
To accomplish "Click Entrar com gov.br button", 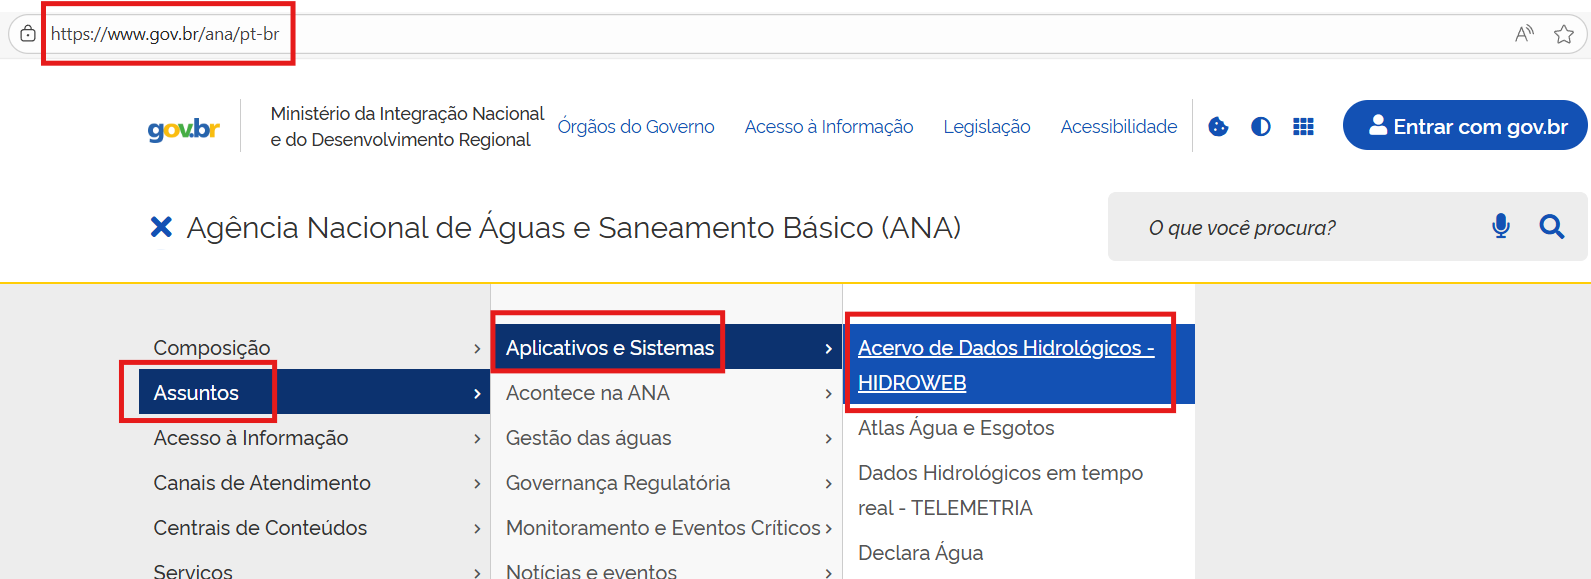I will tap(1465, 126).
